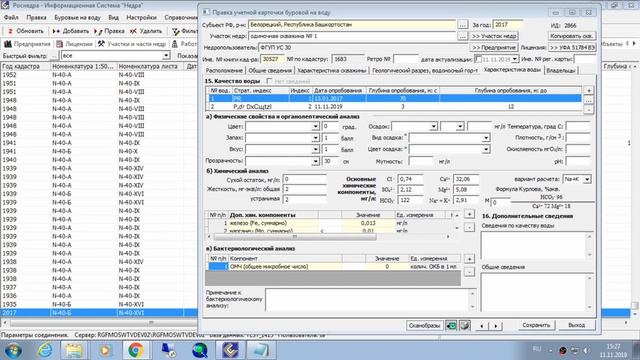
Task: Click the minus button beside water quality table
Action: (x=588, y=109)
